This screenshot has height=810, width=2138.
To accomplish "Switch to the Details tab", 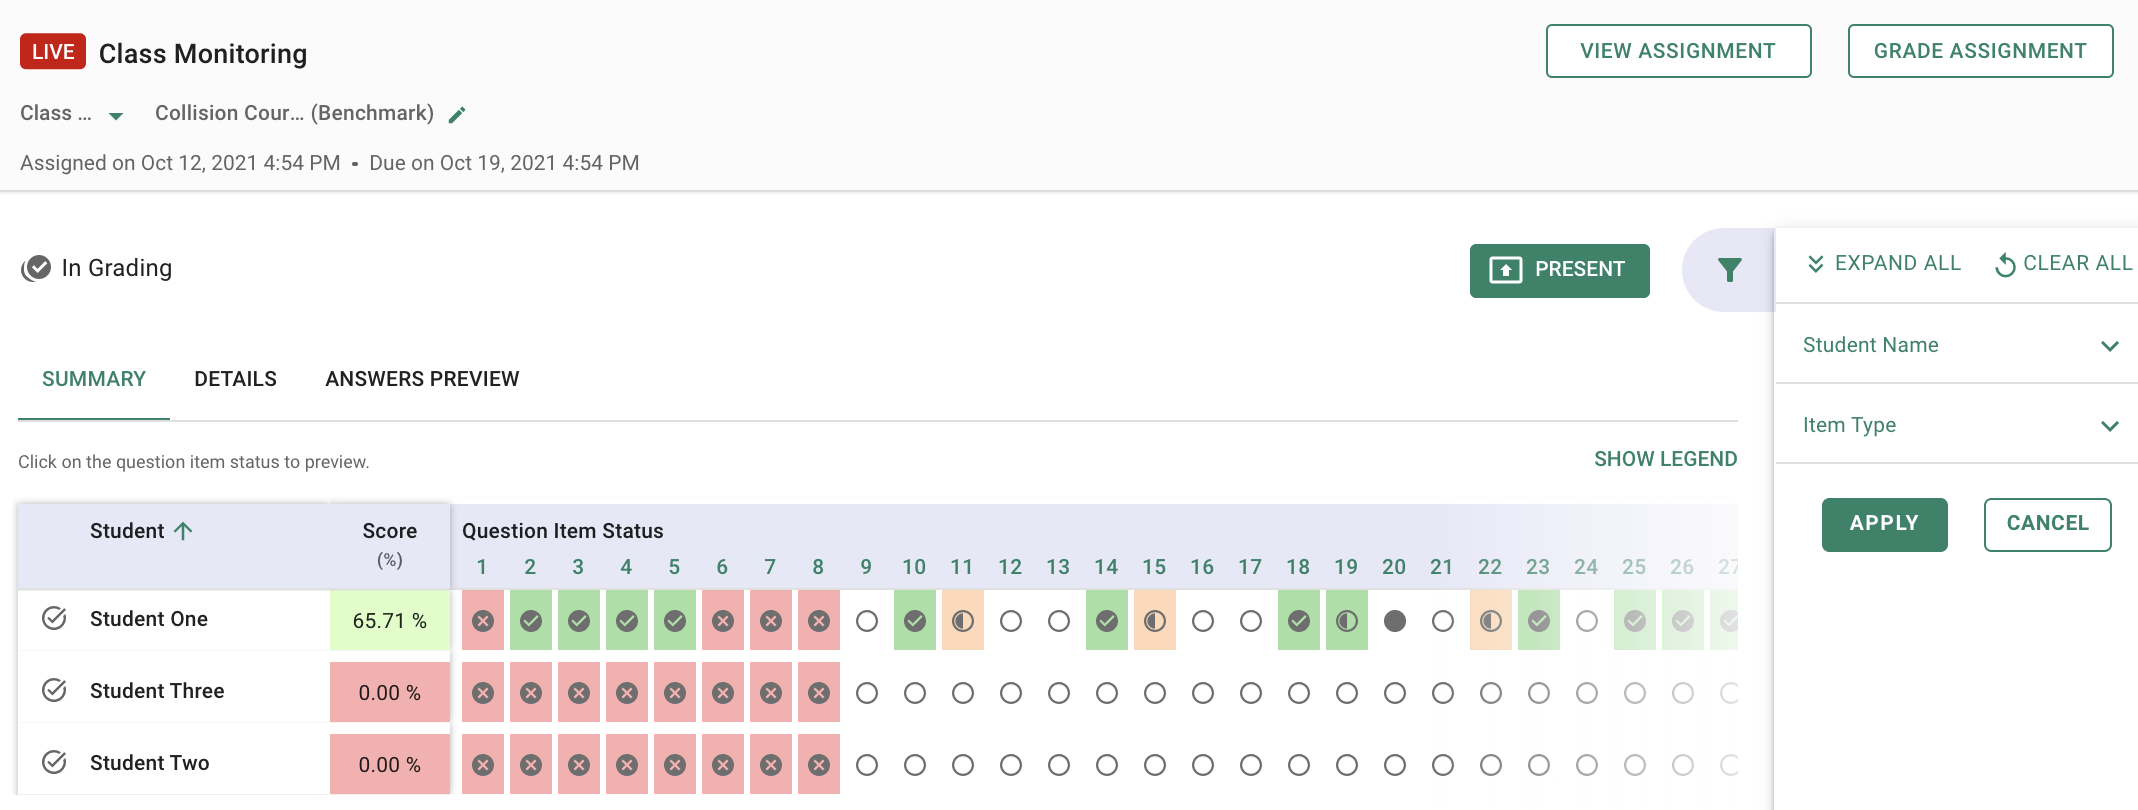I will click(x=235, y=379).
